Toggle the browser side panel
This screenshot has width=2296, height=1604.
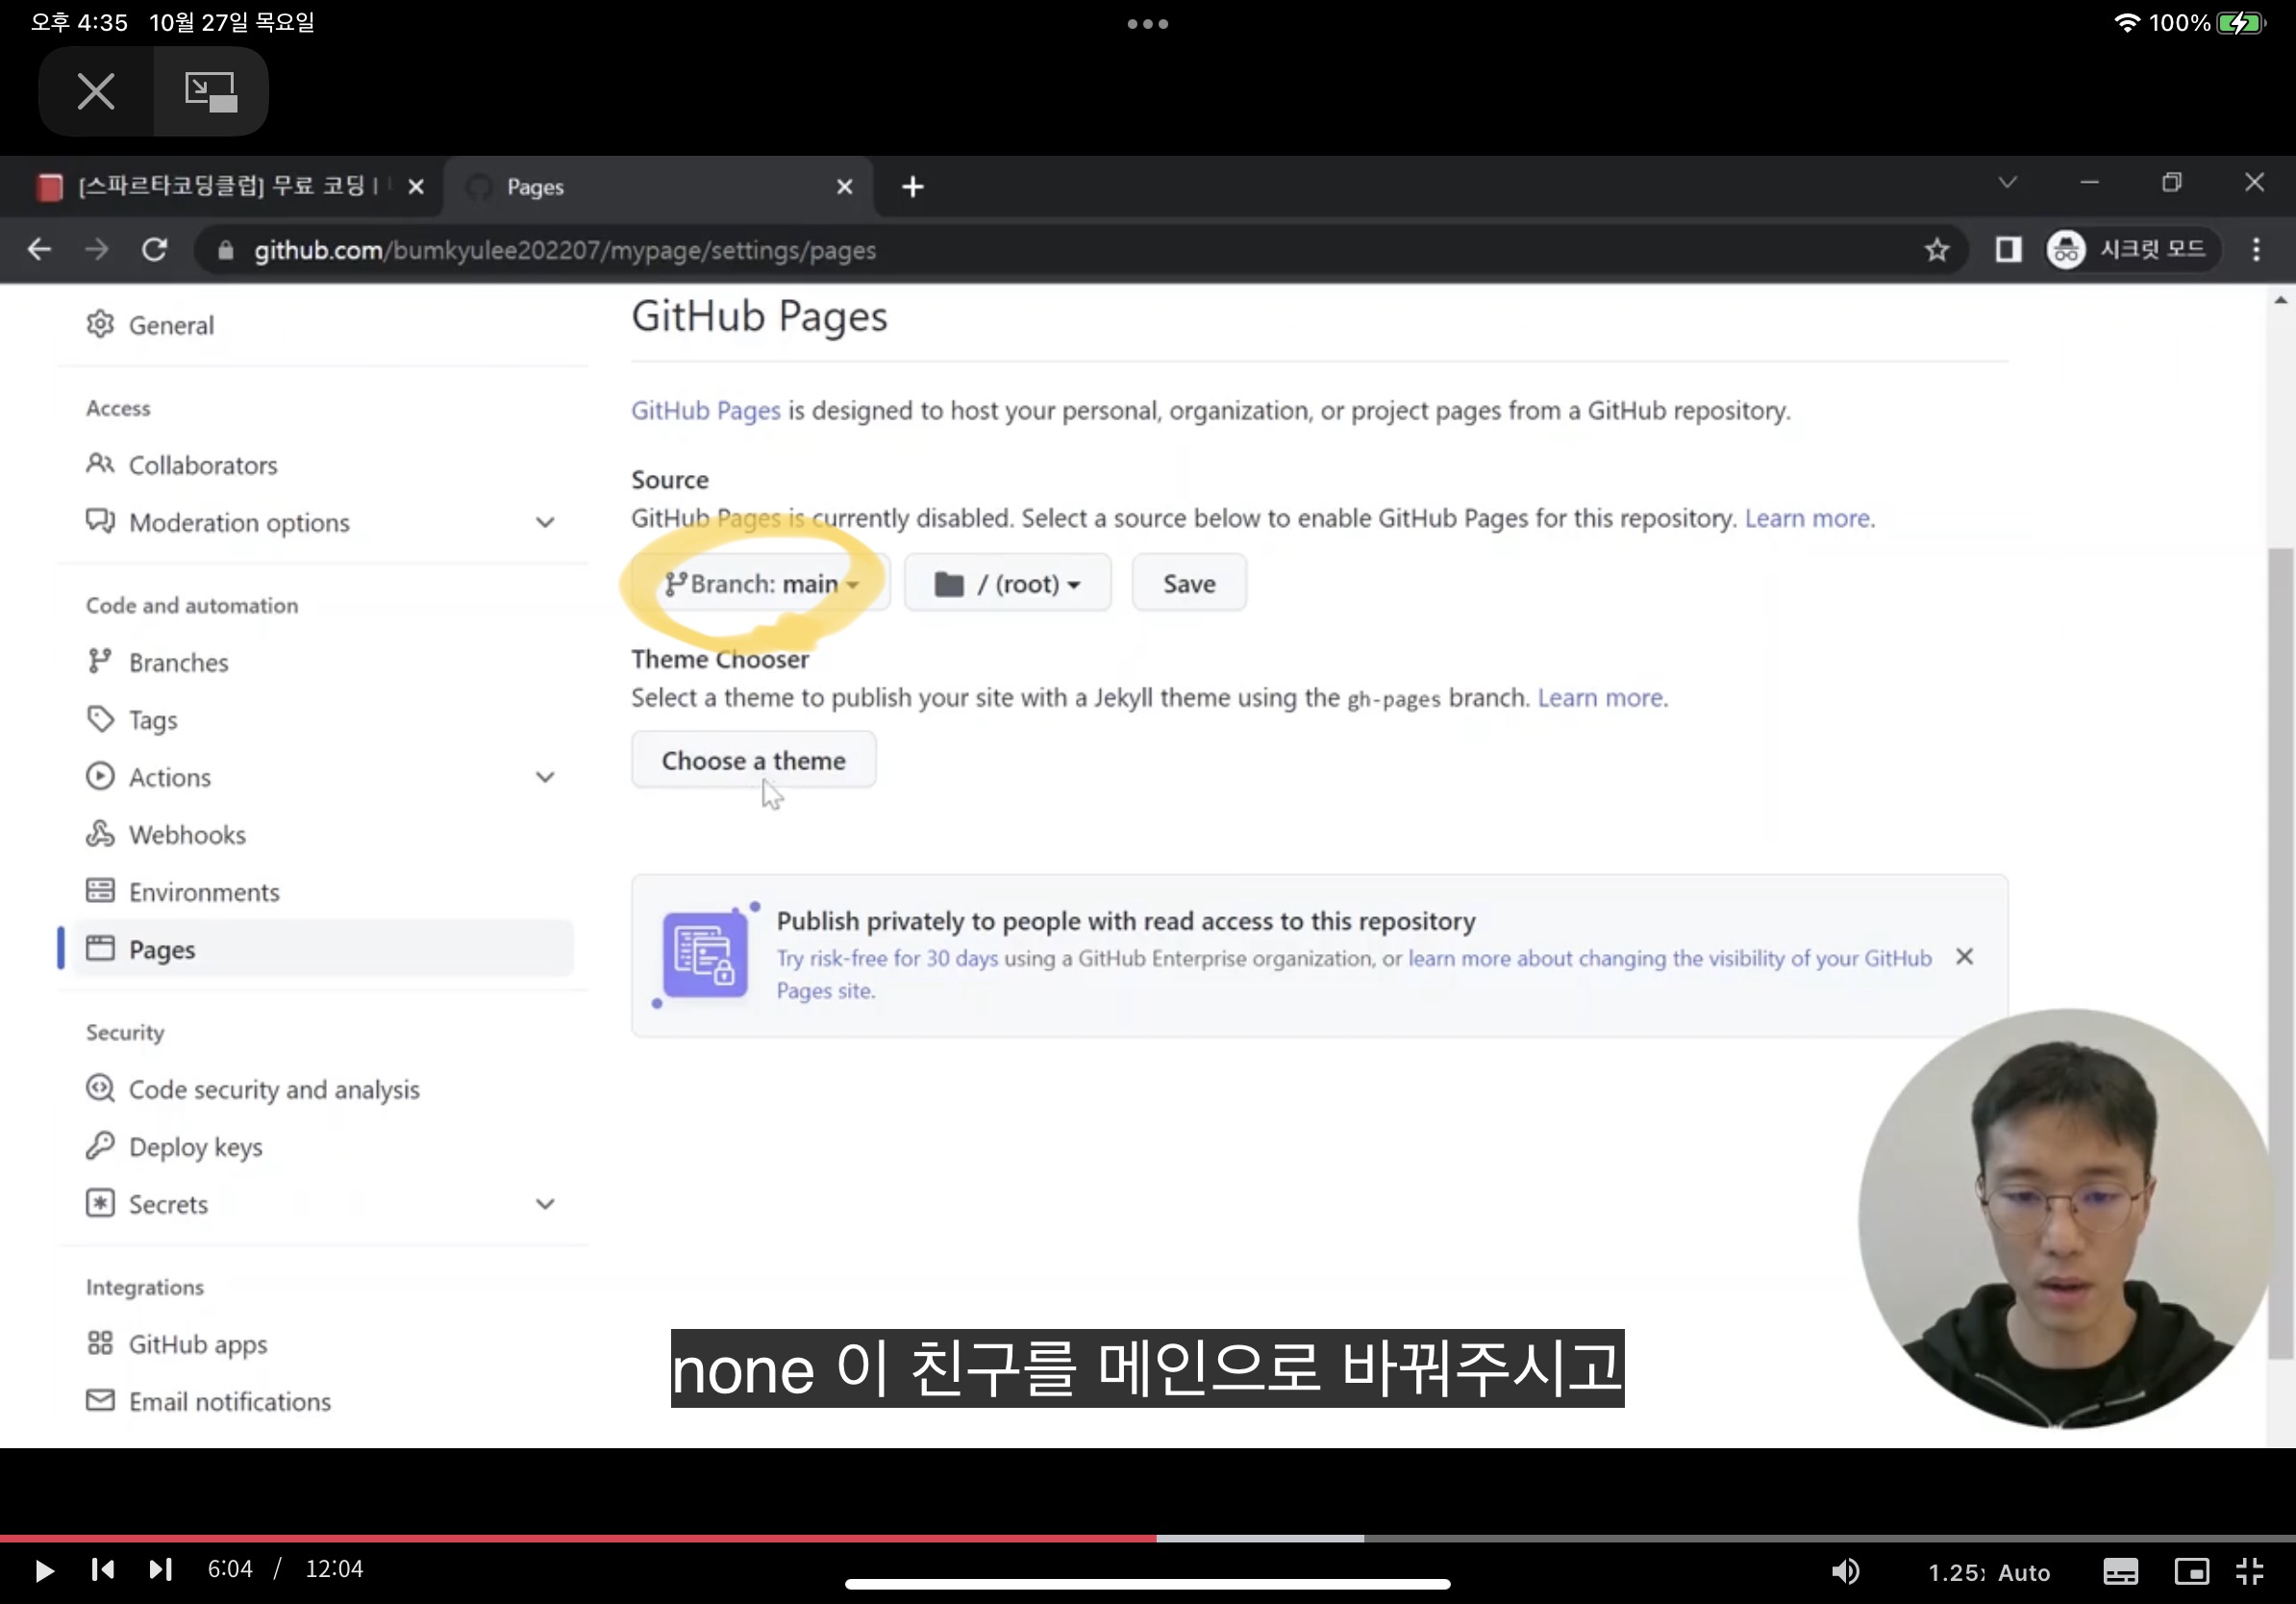coord(2008,250)
